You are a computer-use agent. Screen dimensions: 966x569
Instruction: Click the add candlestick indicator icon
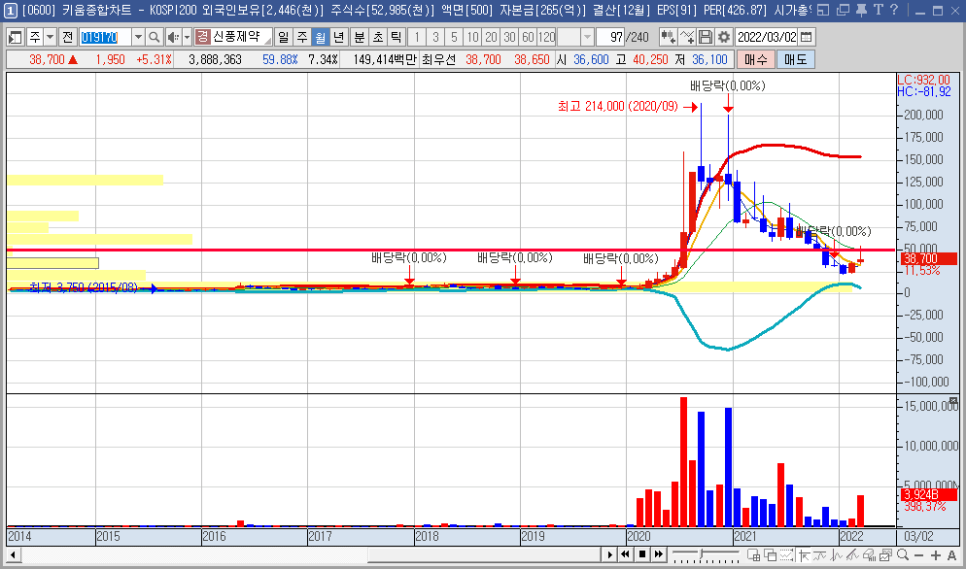(x=667, y=37)
